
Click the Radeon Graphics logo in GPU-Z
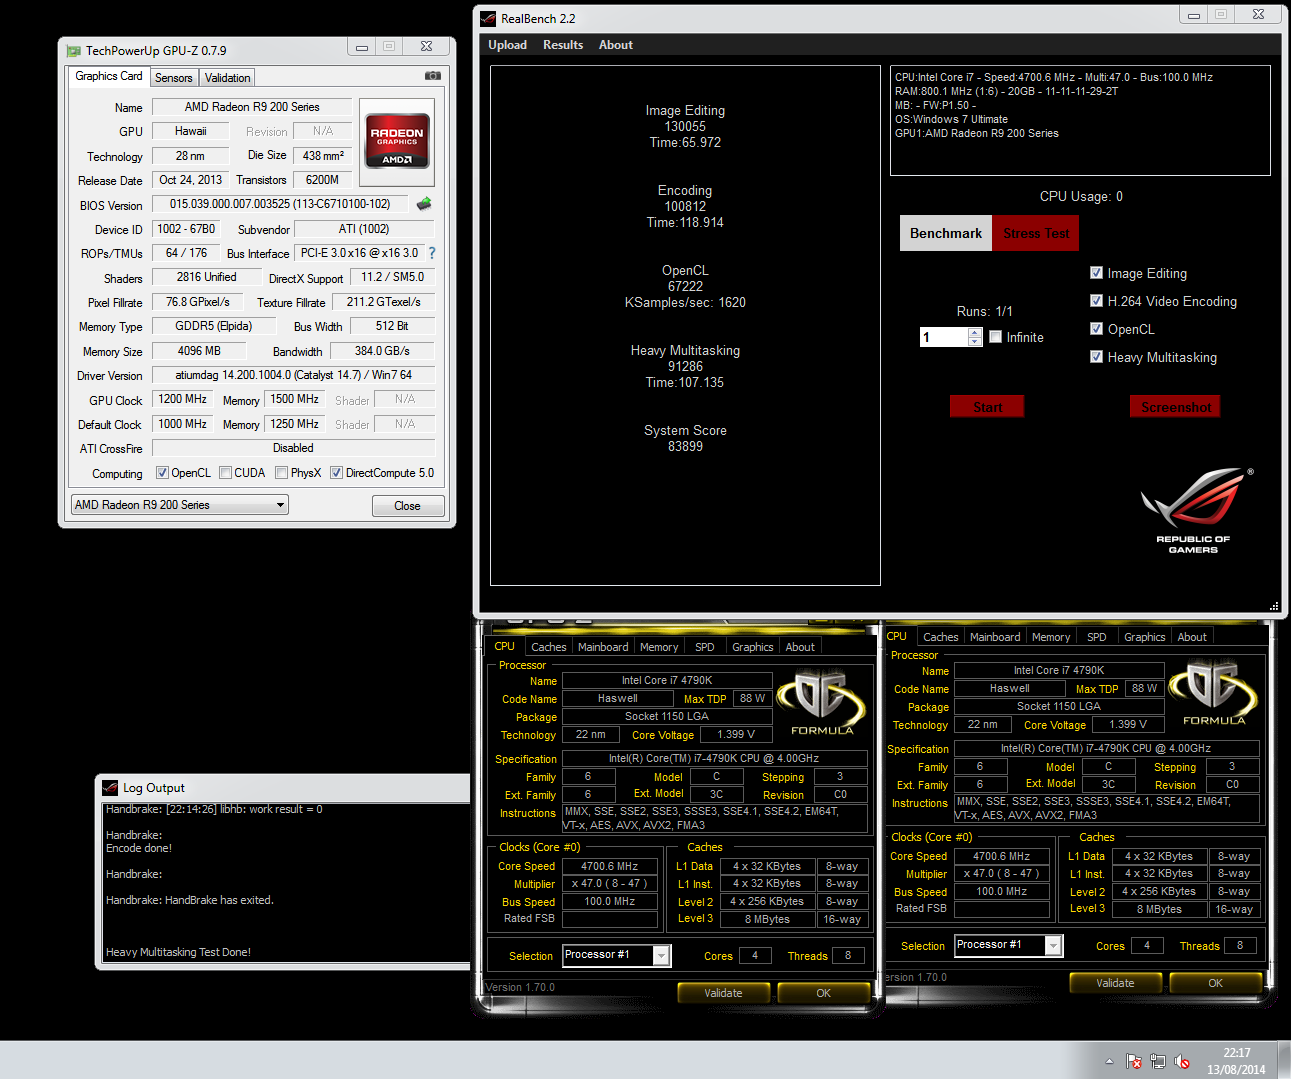397,142
